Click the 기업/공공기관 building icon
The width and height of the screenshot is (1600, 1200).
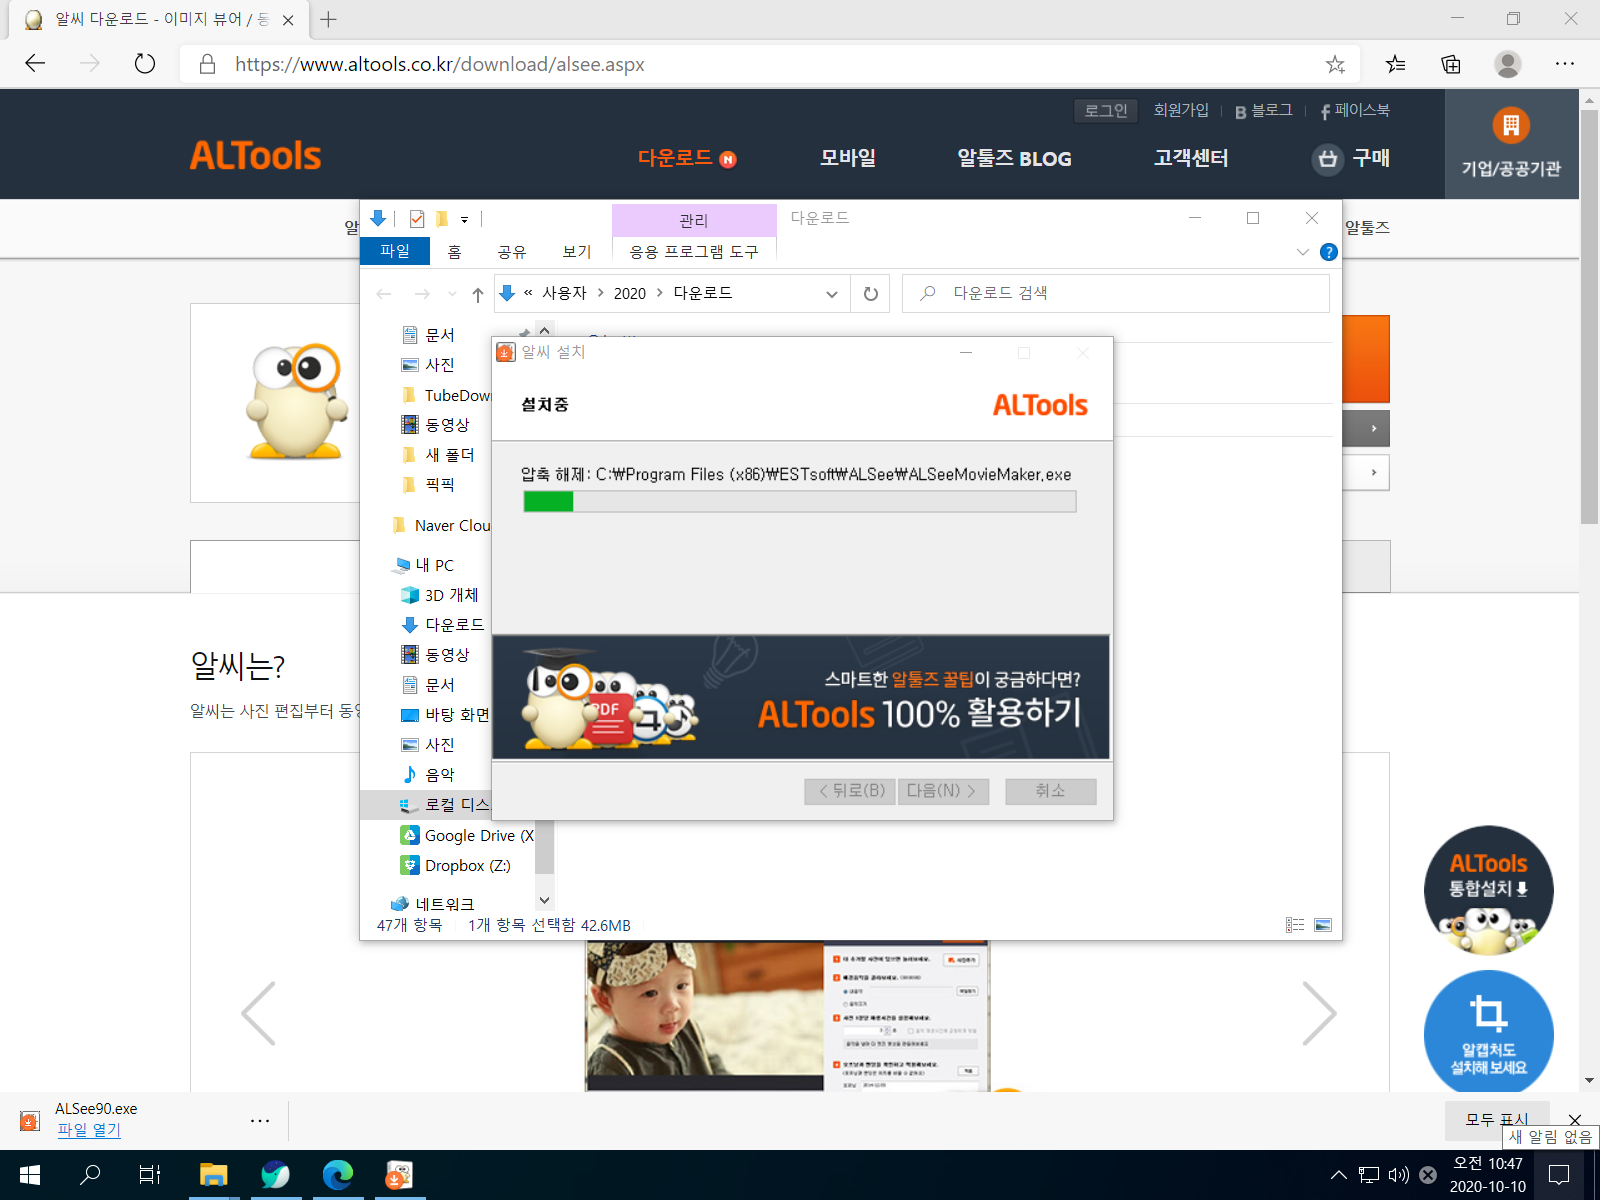[x=1511, y=125]
